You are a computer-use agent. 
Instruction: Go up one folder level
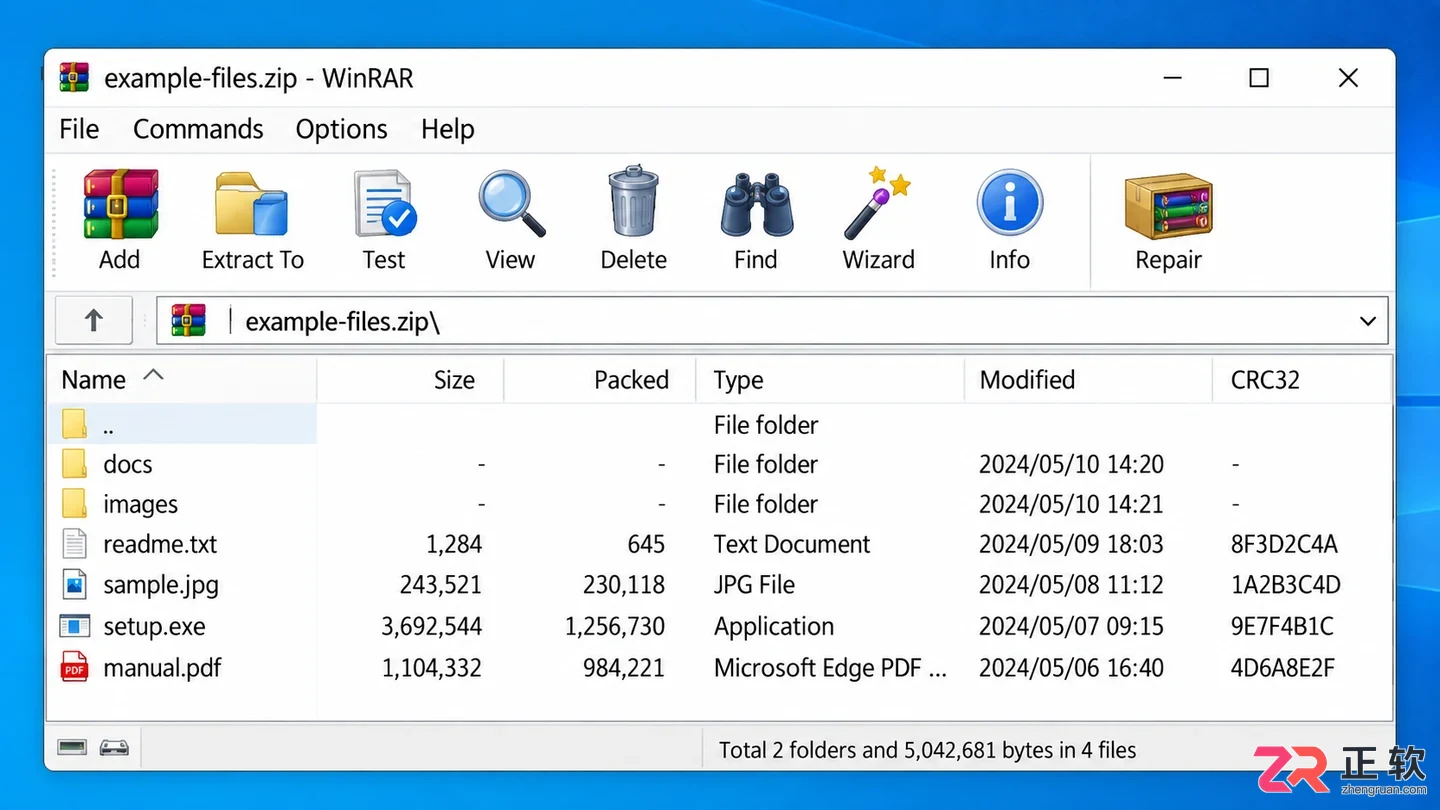click(93, 320)
